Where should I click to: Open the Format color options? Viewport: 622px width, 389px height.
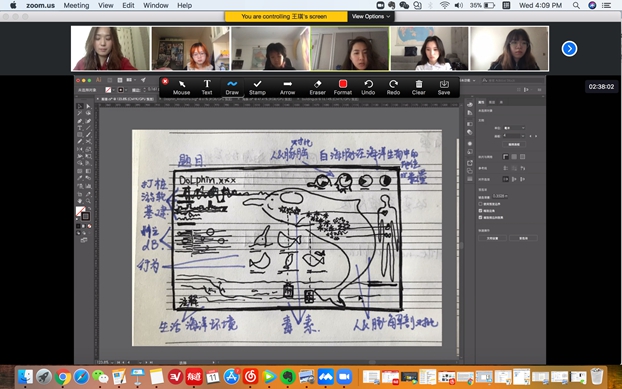343,87
